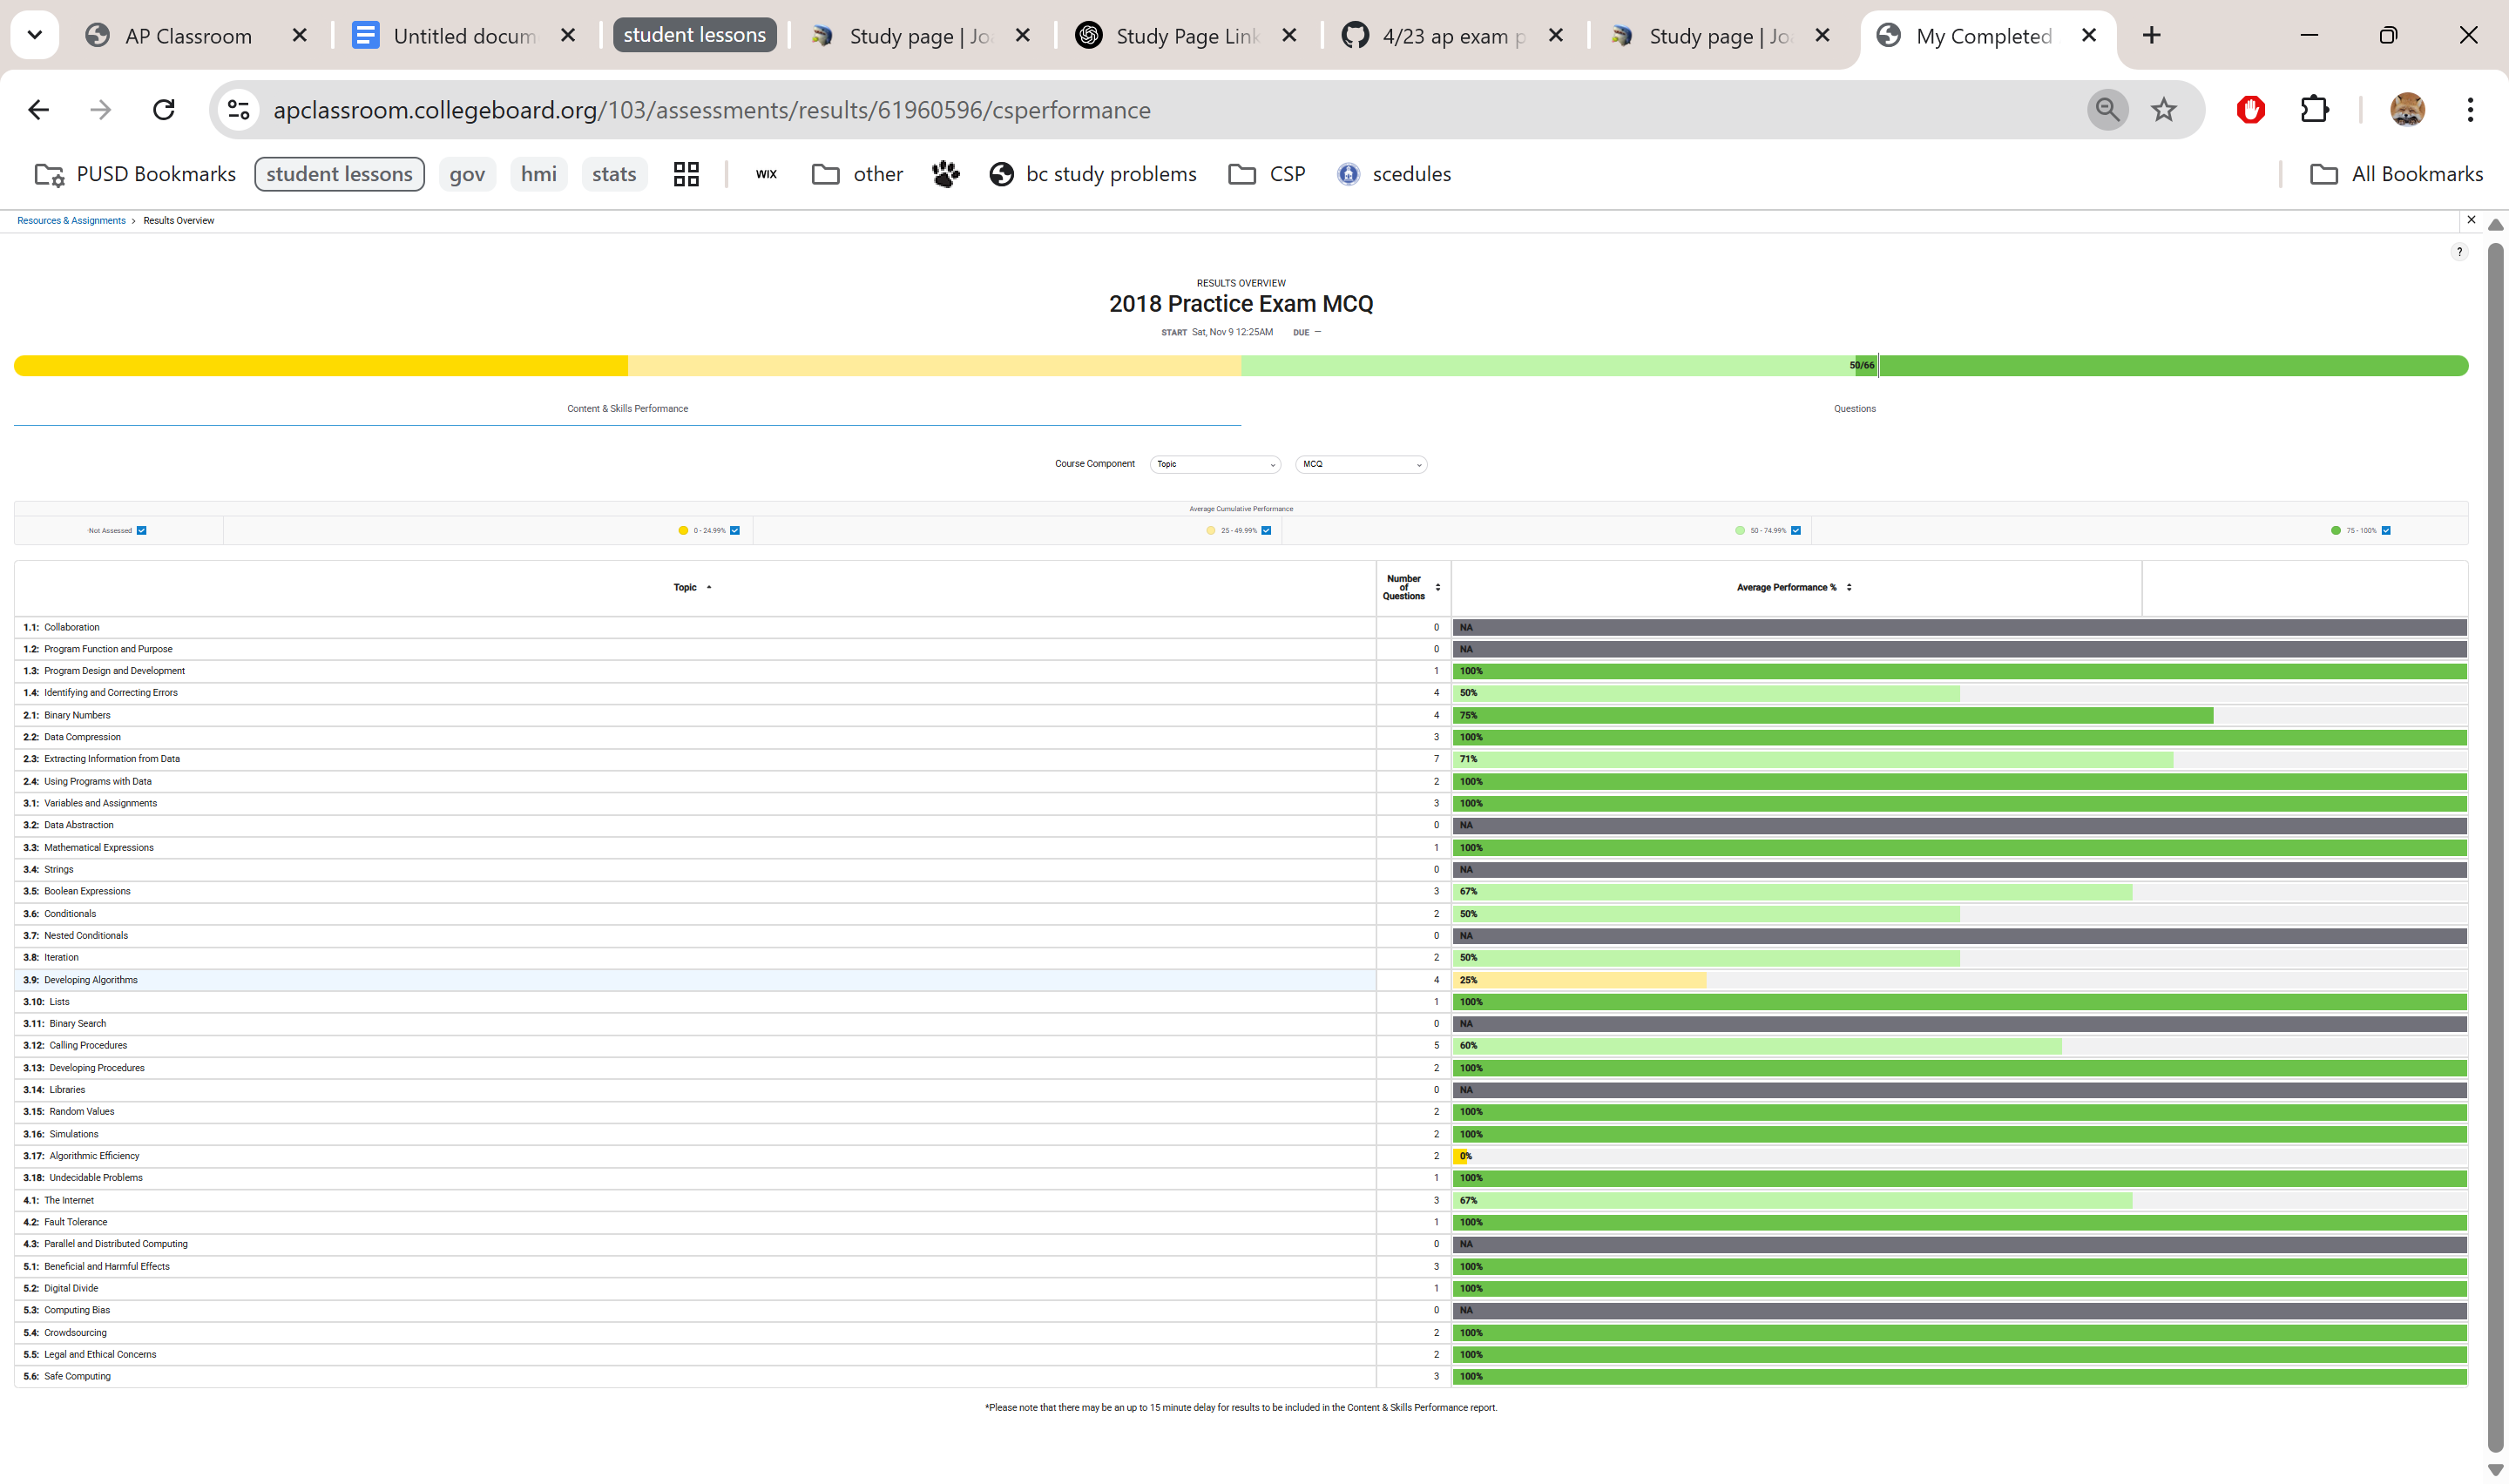Open the hmi bookmark group
Viewport: 2509px width, 1484px height.
click(x=539, y=174)
